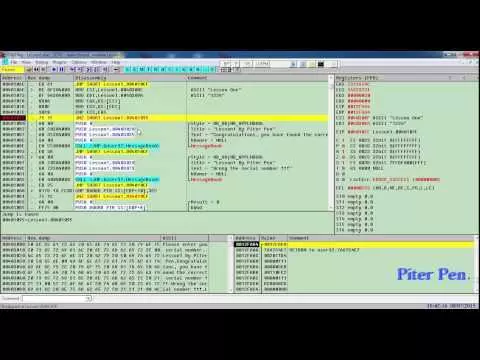480x360 pixels.
Task: Restart the debugged program with the rewind icon
Action: [x=36, y=69]
